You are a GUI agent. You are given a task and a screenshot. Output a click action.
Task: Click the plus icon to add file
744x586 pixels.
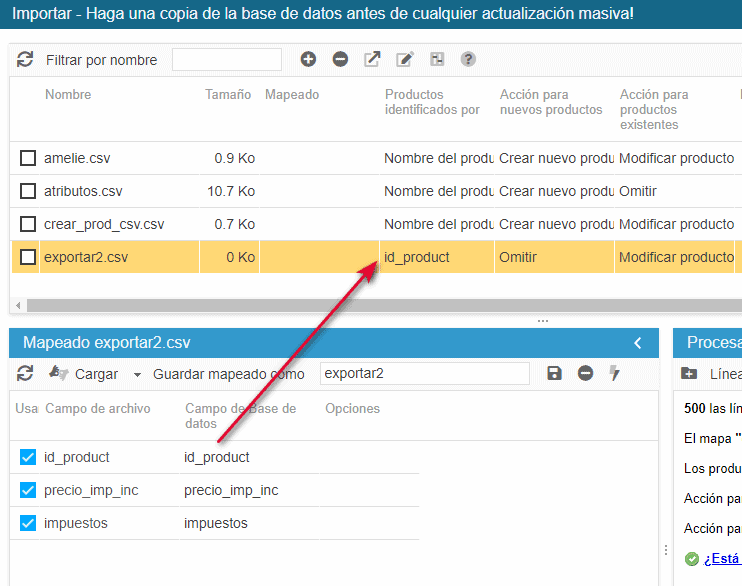[x=308, y=60]
